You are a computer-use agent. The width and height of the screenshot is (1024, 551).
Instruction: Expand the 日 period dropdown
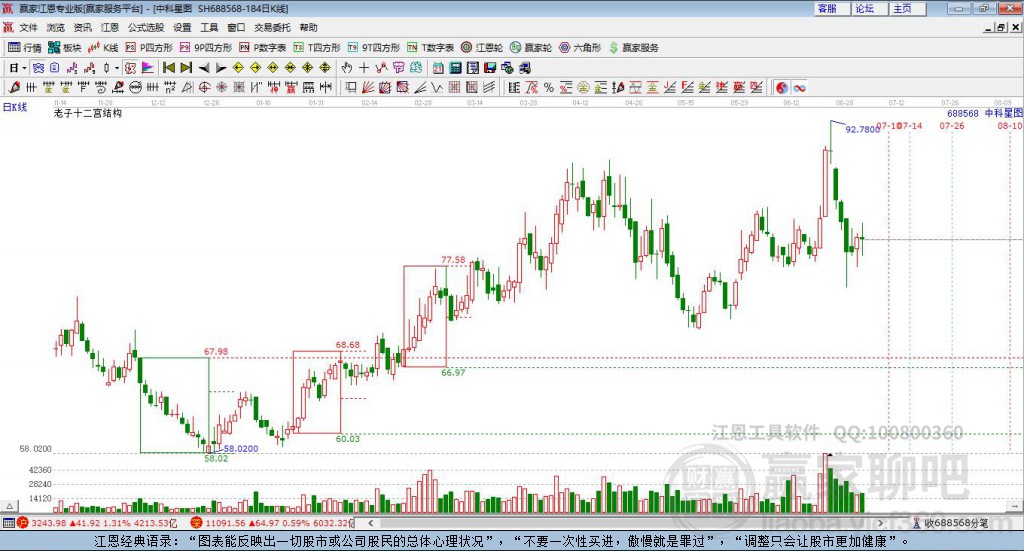pyautogui.click(x=24, y=68)
